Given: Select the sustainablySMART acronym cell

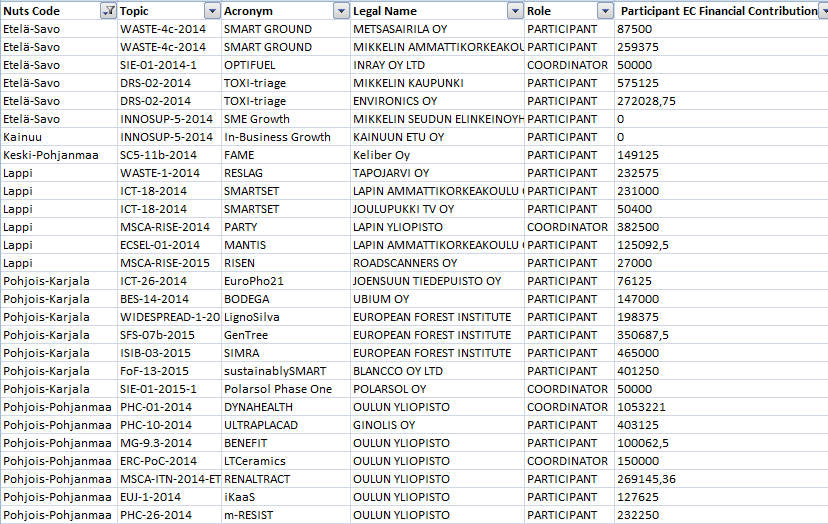Looking at the screenshot, I should (286, 371).
